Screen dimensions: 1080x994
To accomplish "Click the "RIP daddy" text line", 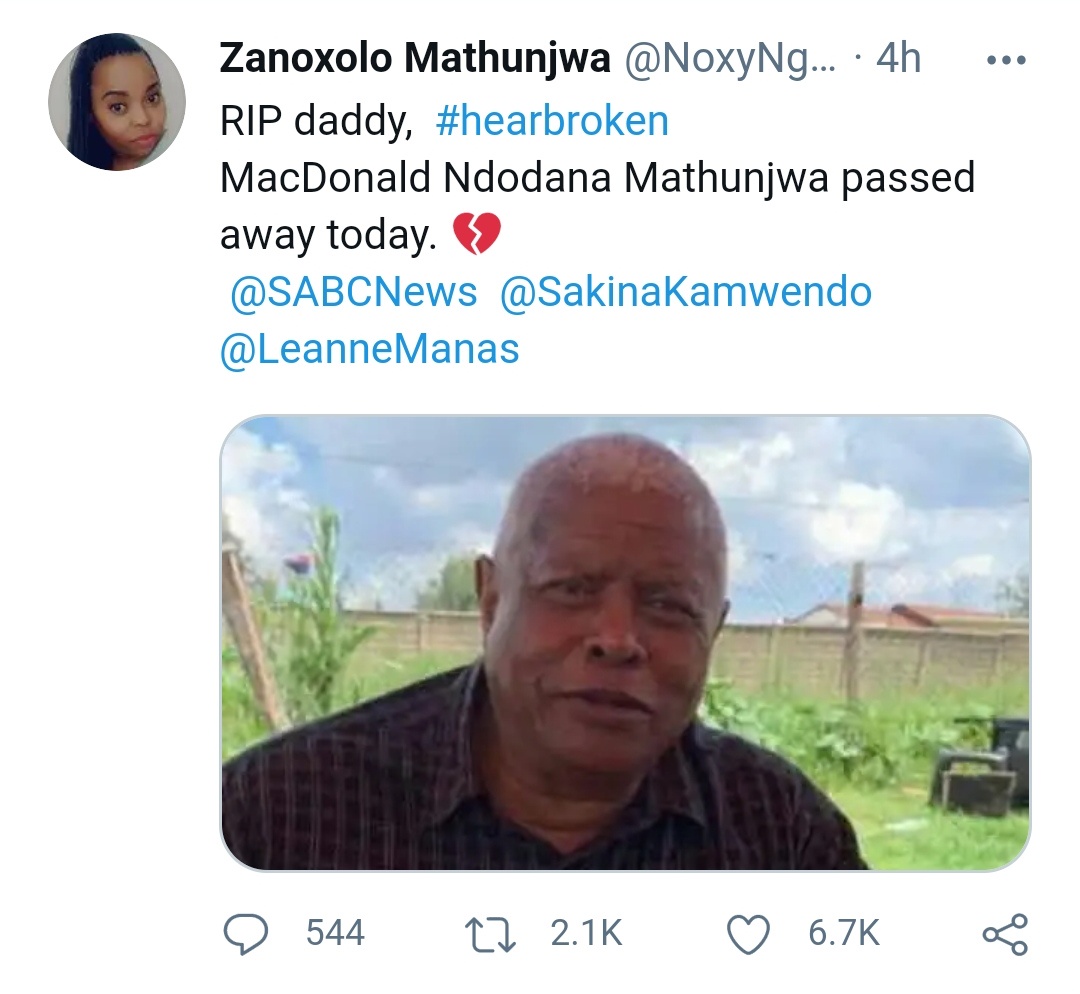I will 315,121.
